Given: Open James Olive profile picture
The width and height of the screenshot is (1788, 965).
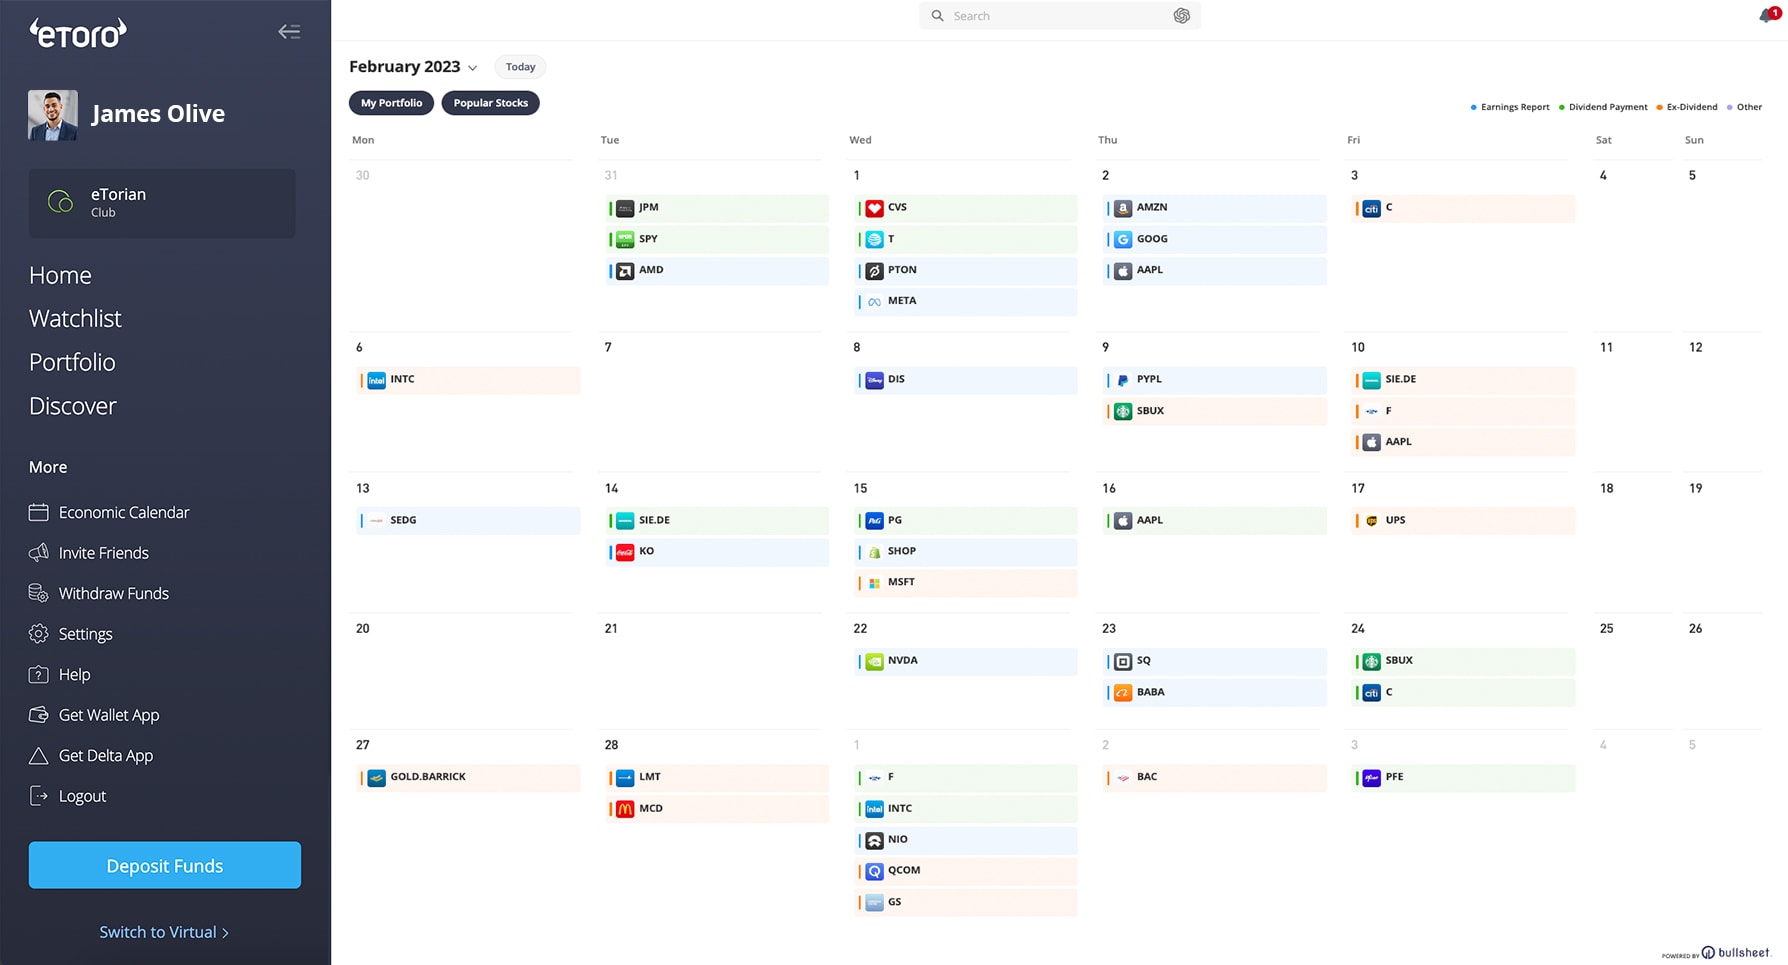Looking at the screenshot, I should click(x=53, y=115).
